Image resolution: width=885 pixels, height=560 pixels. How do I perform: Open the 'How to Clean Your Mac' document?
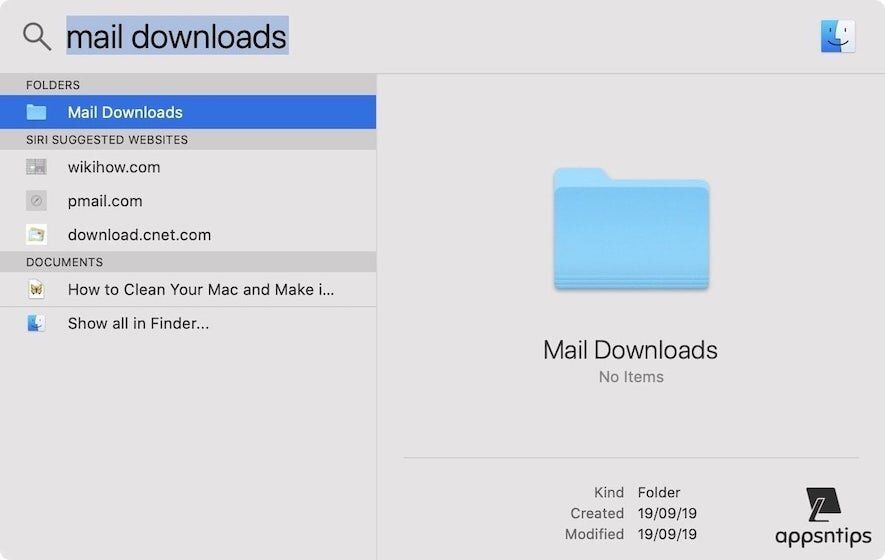tap(200, 289)
